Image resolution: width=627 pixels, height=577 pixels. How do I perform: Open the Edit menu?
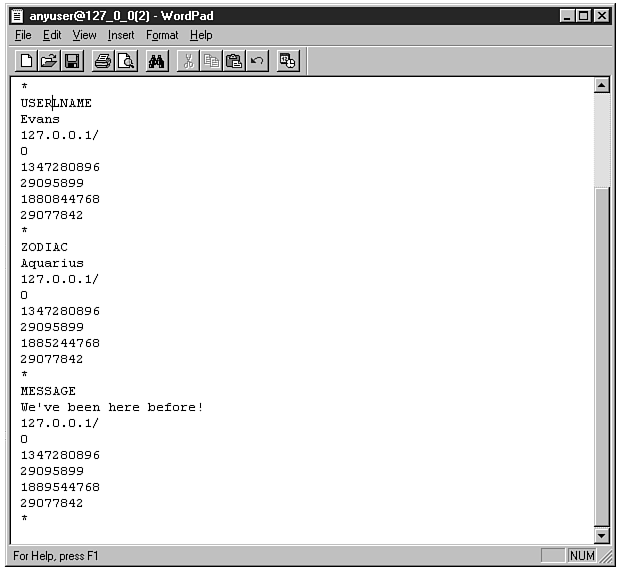(52, 35)
